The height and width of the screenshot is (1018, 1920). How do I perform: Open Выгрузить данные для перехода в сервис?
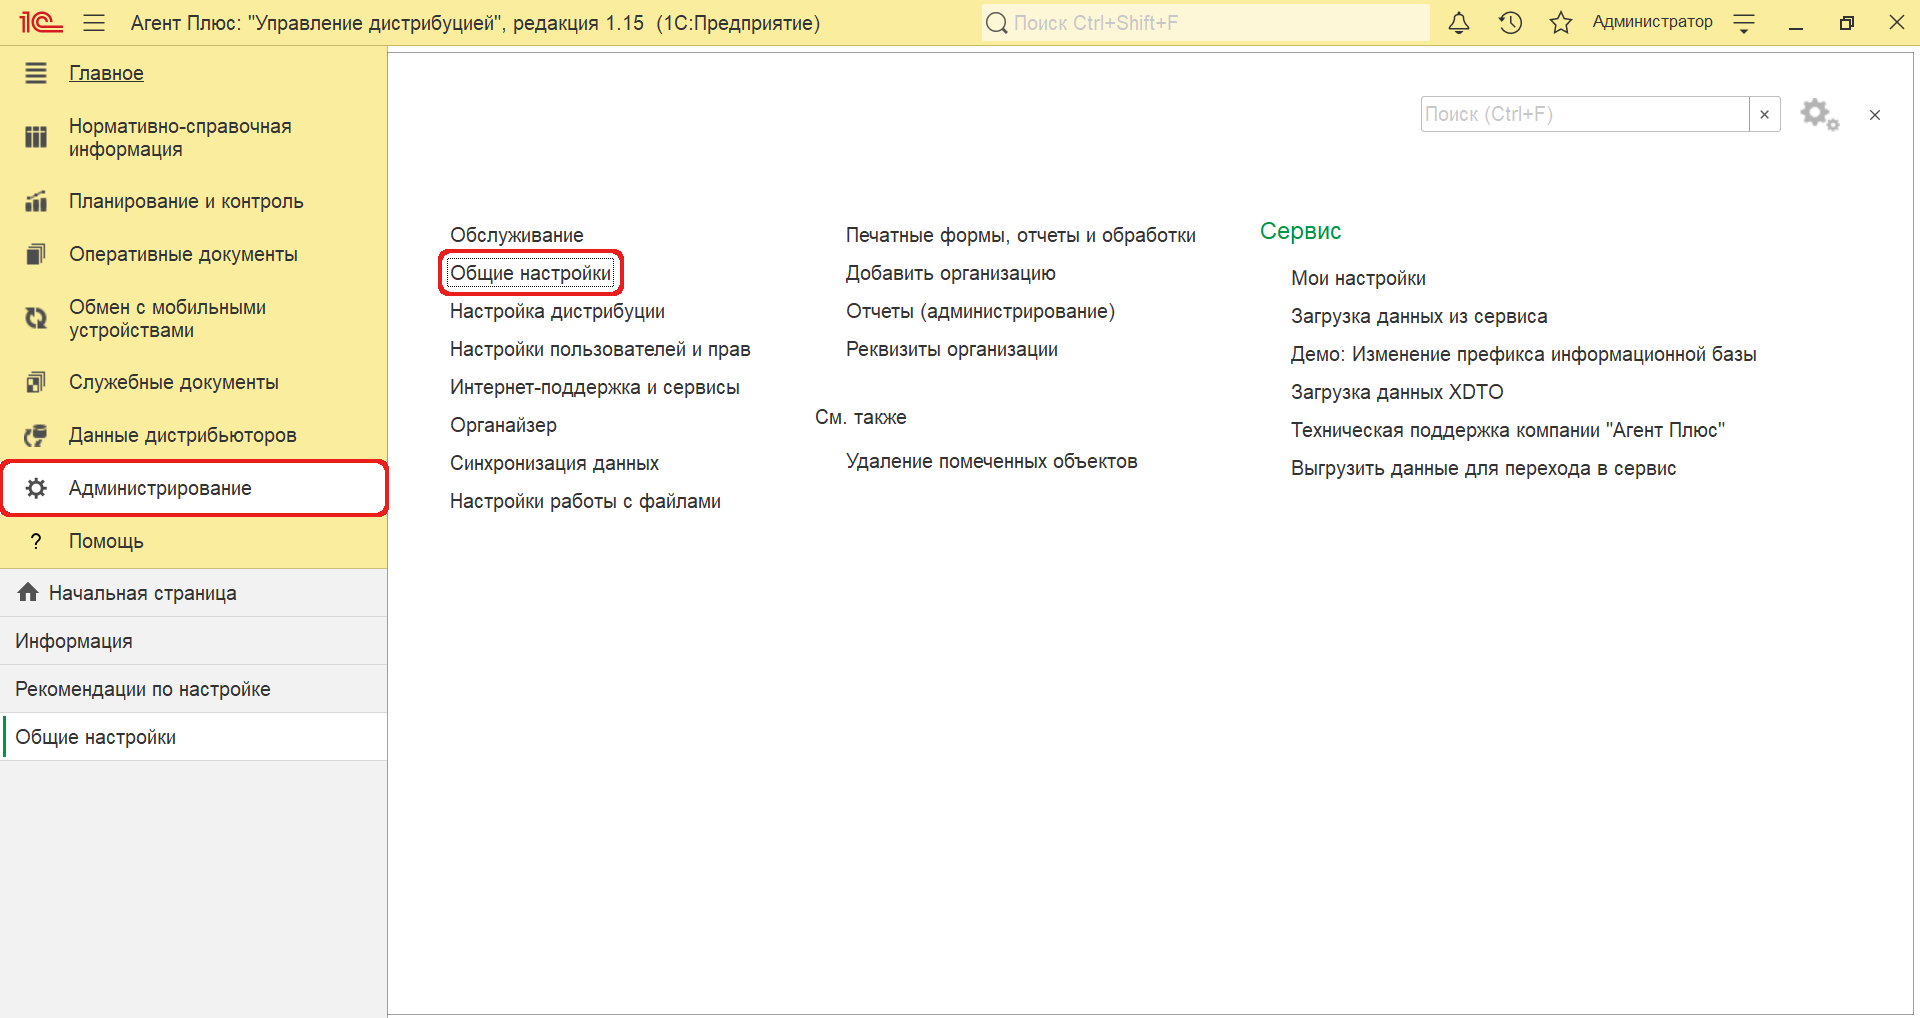[1484, 468]
